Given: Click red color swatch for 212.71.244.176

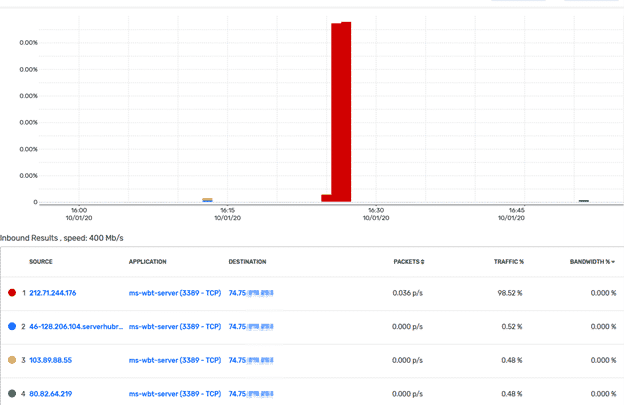Looking at the screenshot, I should pos(12,293).
